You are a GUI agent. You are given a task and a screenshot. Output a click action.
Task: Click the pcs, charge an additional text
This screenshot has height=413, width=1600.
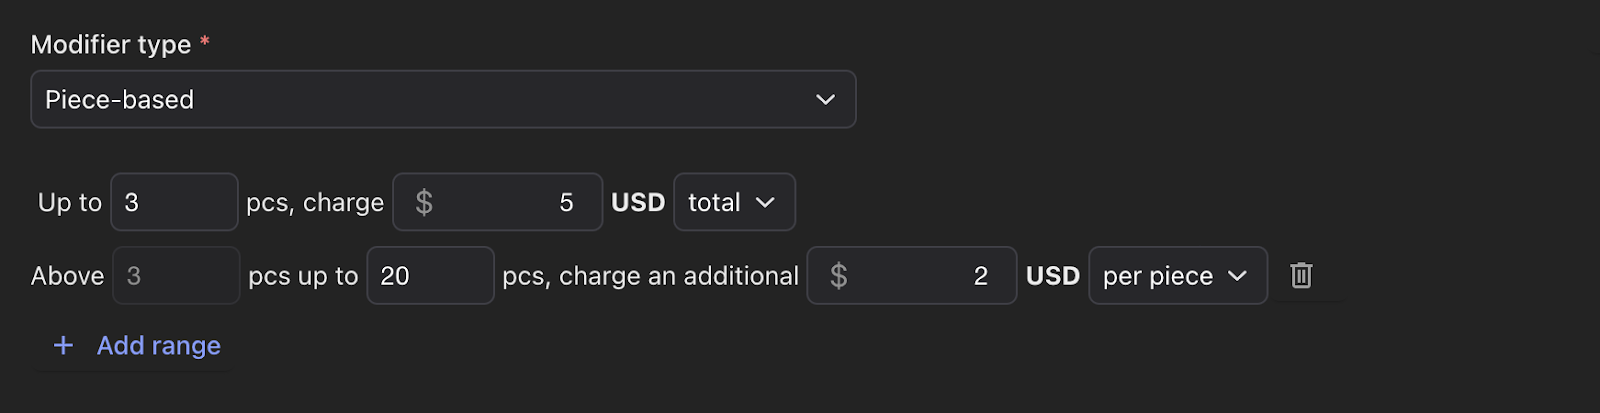click(650, 276)
